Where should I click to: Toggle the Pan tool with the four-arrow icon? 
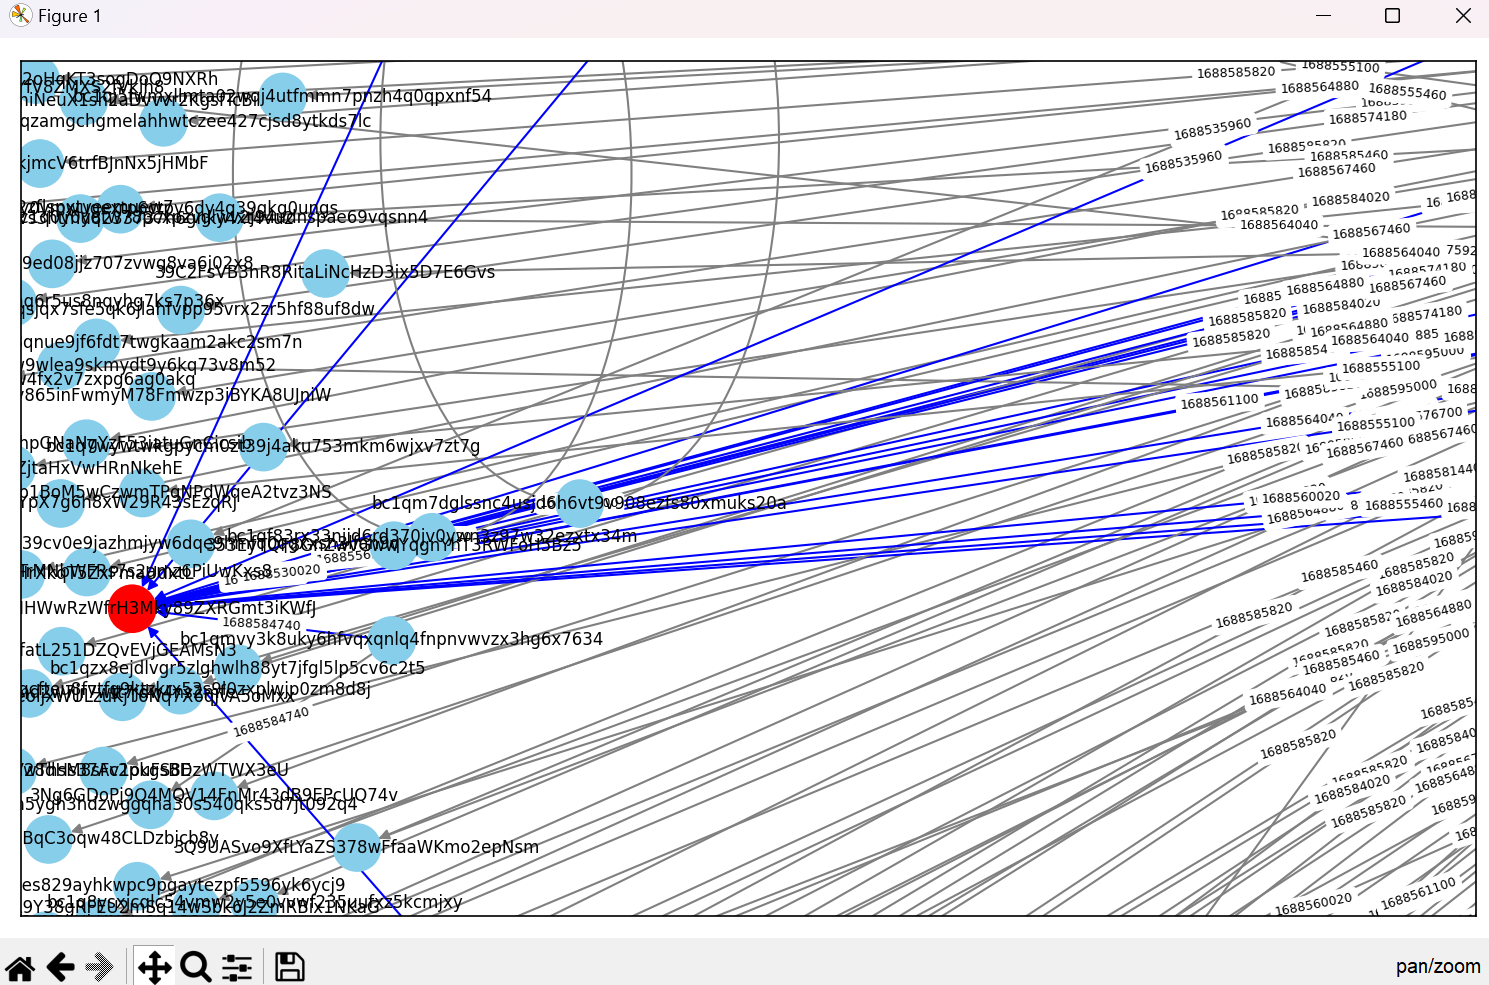click(x=154, y=967)
